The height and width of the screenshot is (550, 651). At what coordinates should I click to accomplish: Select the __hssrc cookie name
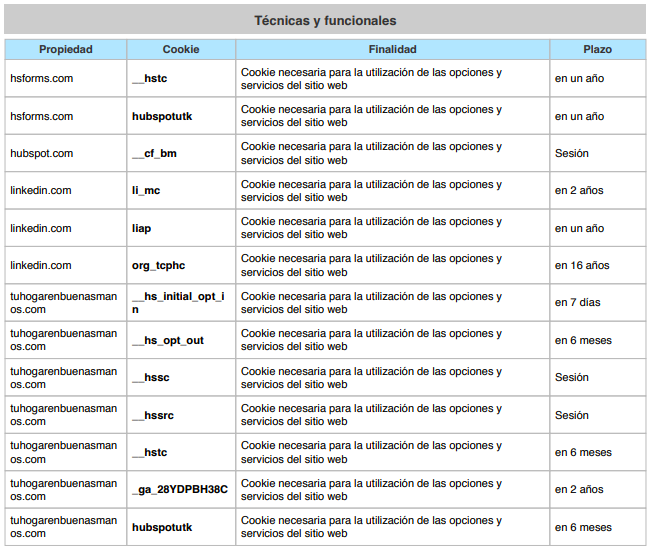pos(153,415)
